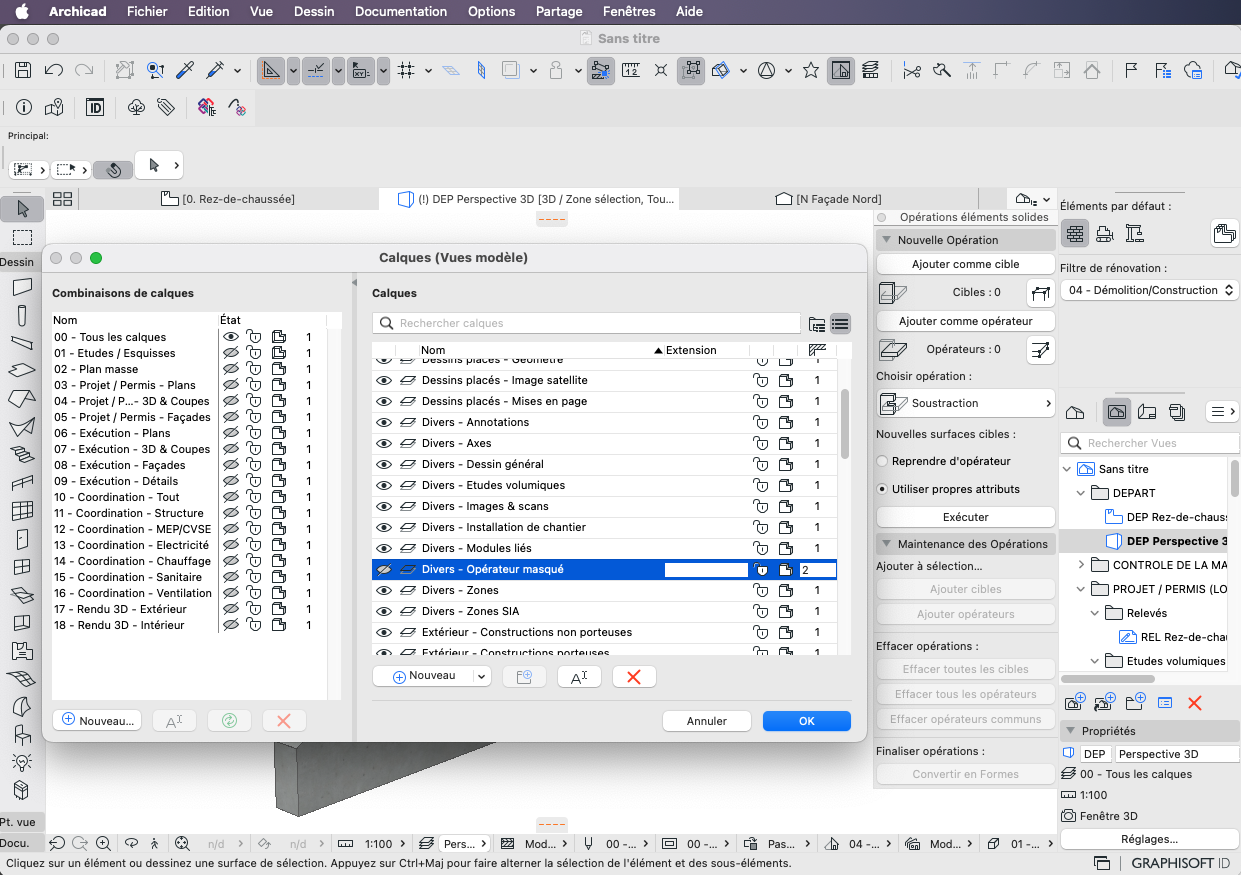1241x875 pixels.
Task: Switch layers to folder view icon
Action: pyautogui.click(x=817, y=324)
